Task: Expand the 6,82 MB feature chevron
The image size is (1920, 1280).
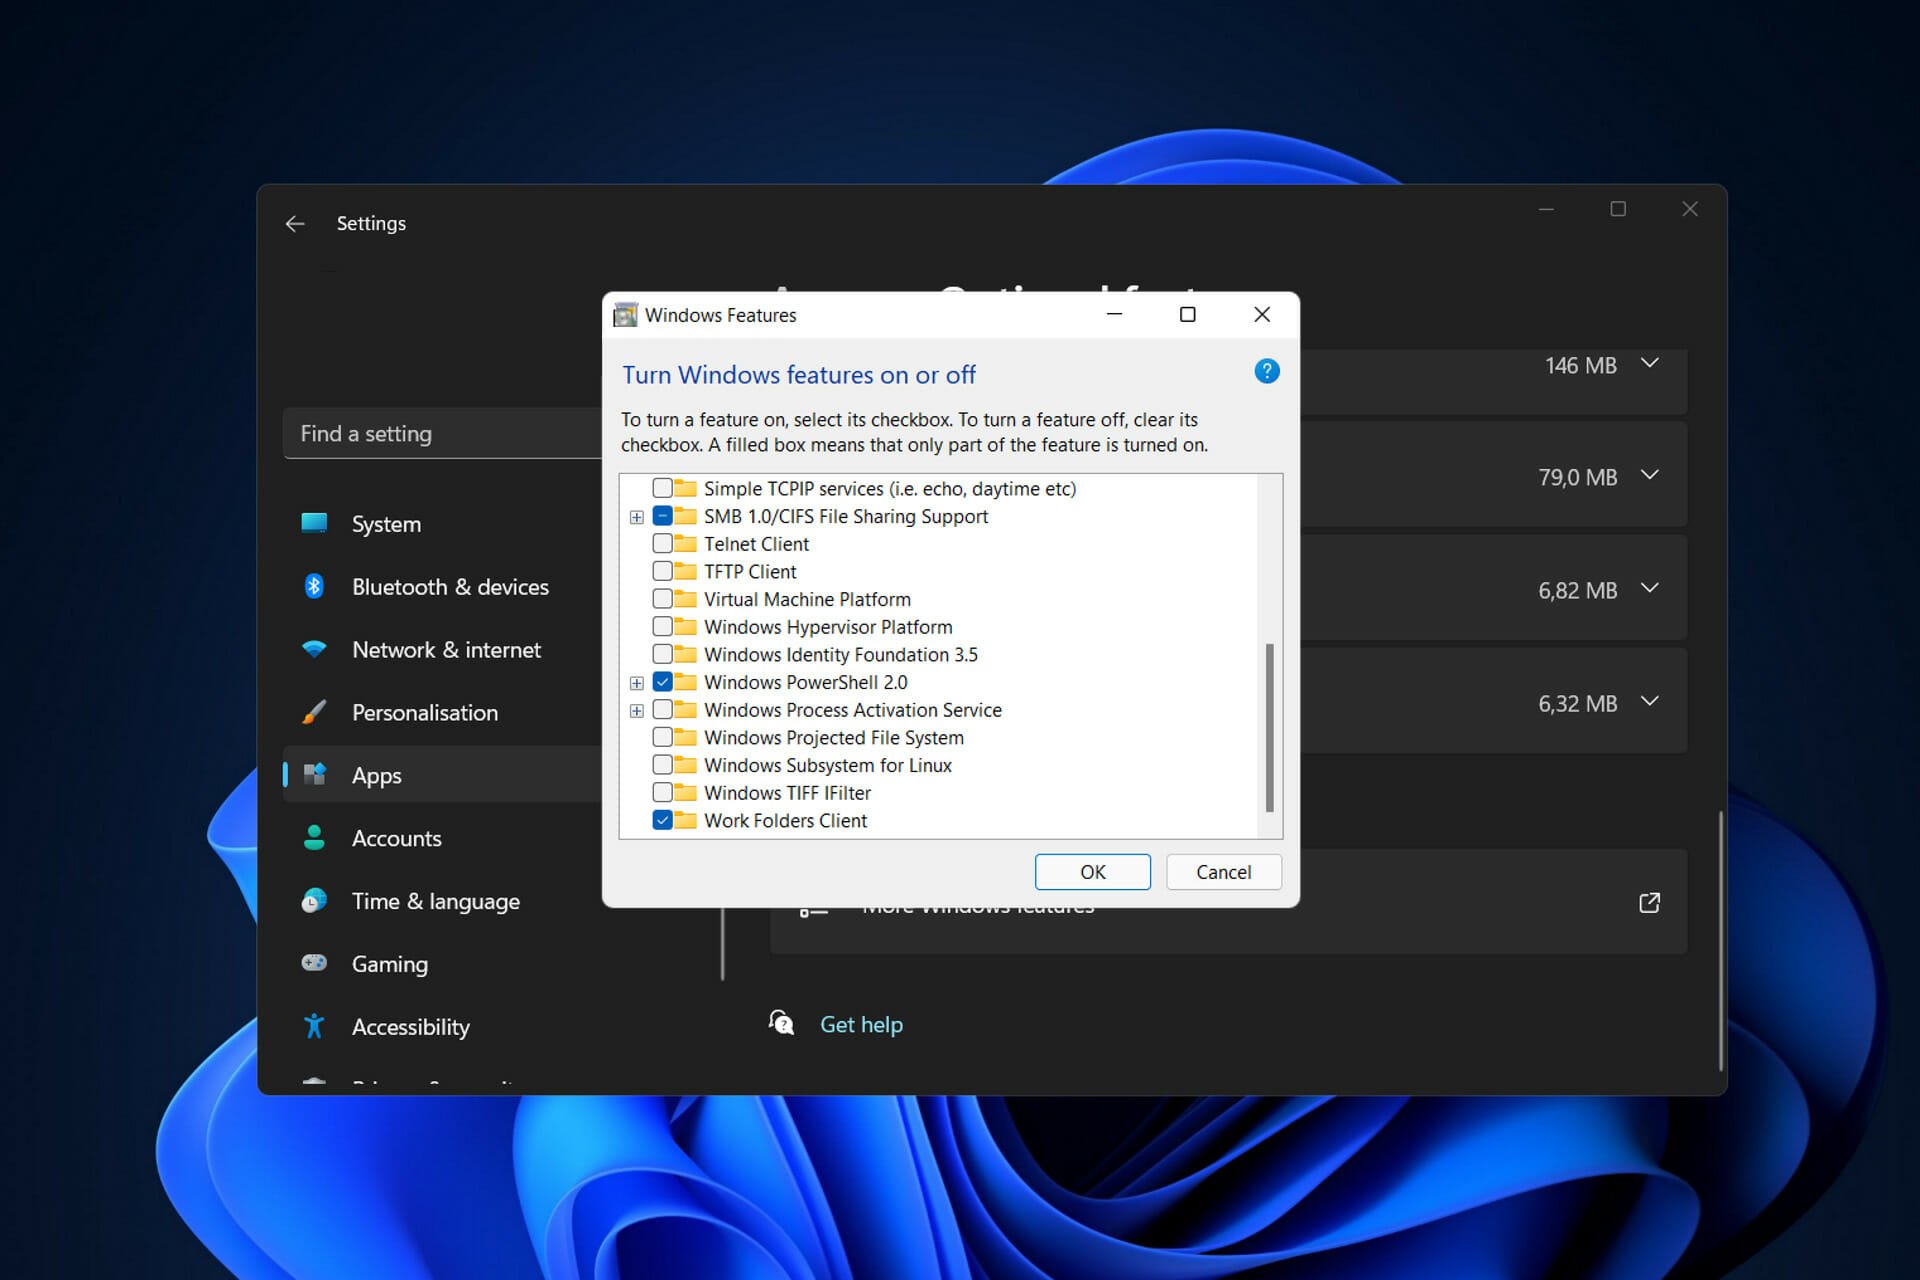Action: point(1650,588)
